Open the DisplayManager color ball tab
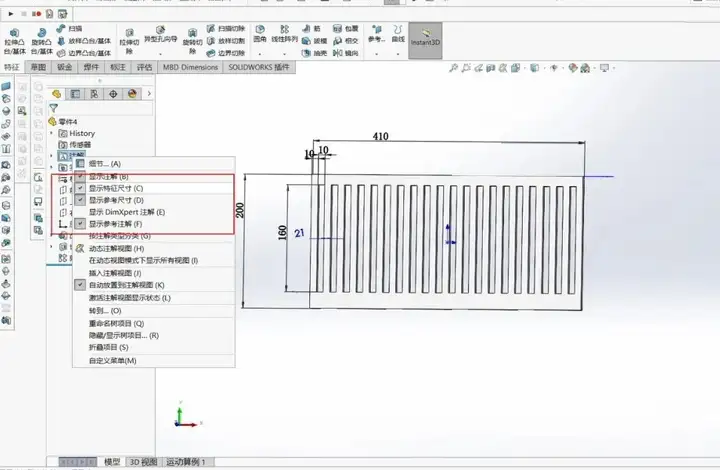This screenshot has height=470, width=720. (130, 93)
